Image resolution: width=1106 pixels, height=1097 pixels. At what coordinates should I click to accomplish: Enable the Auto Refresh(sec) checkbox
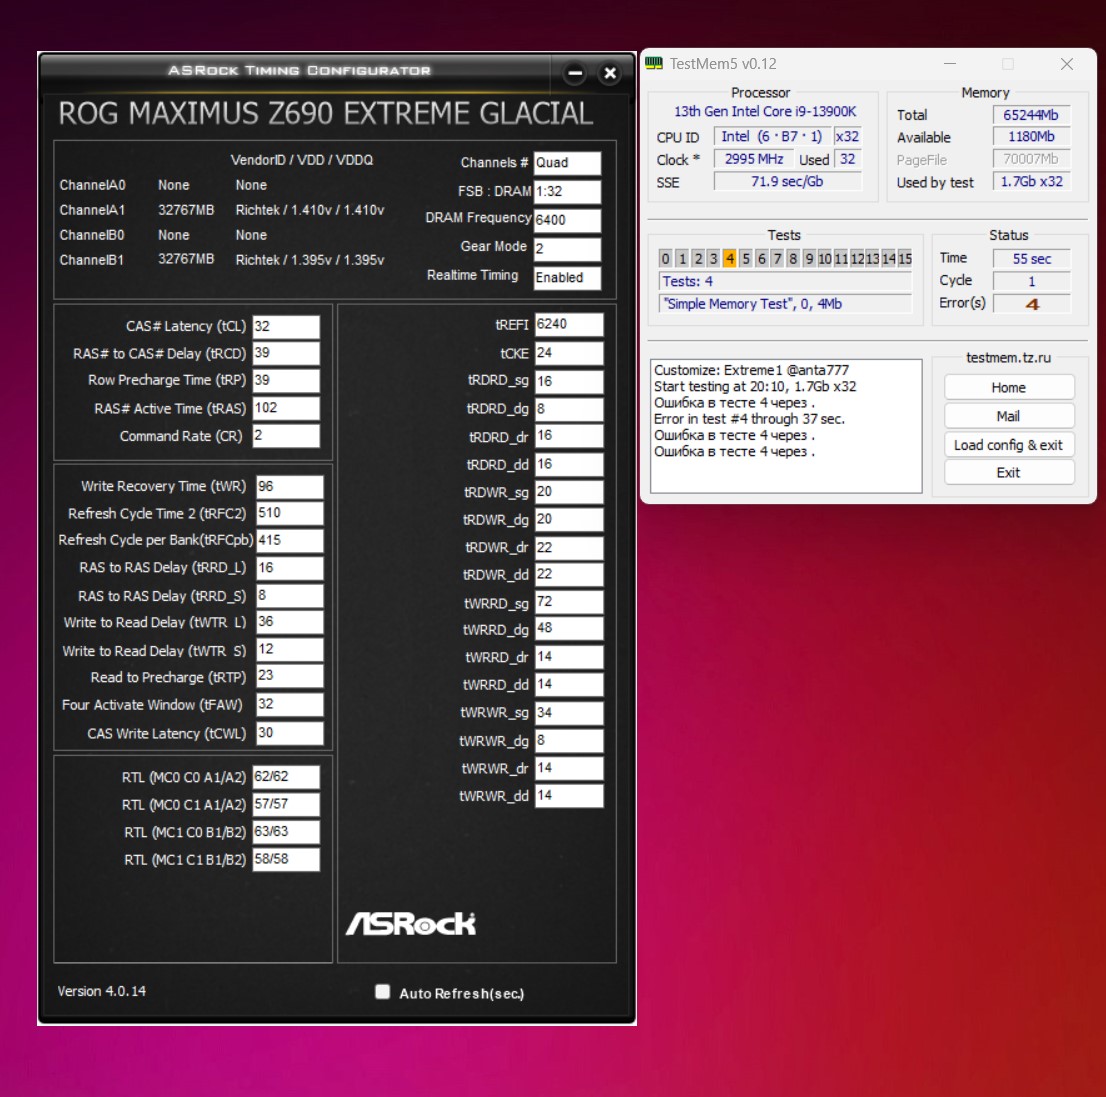click(382, 992)
